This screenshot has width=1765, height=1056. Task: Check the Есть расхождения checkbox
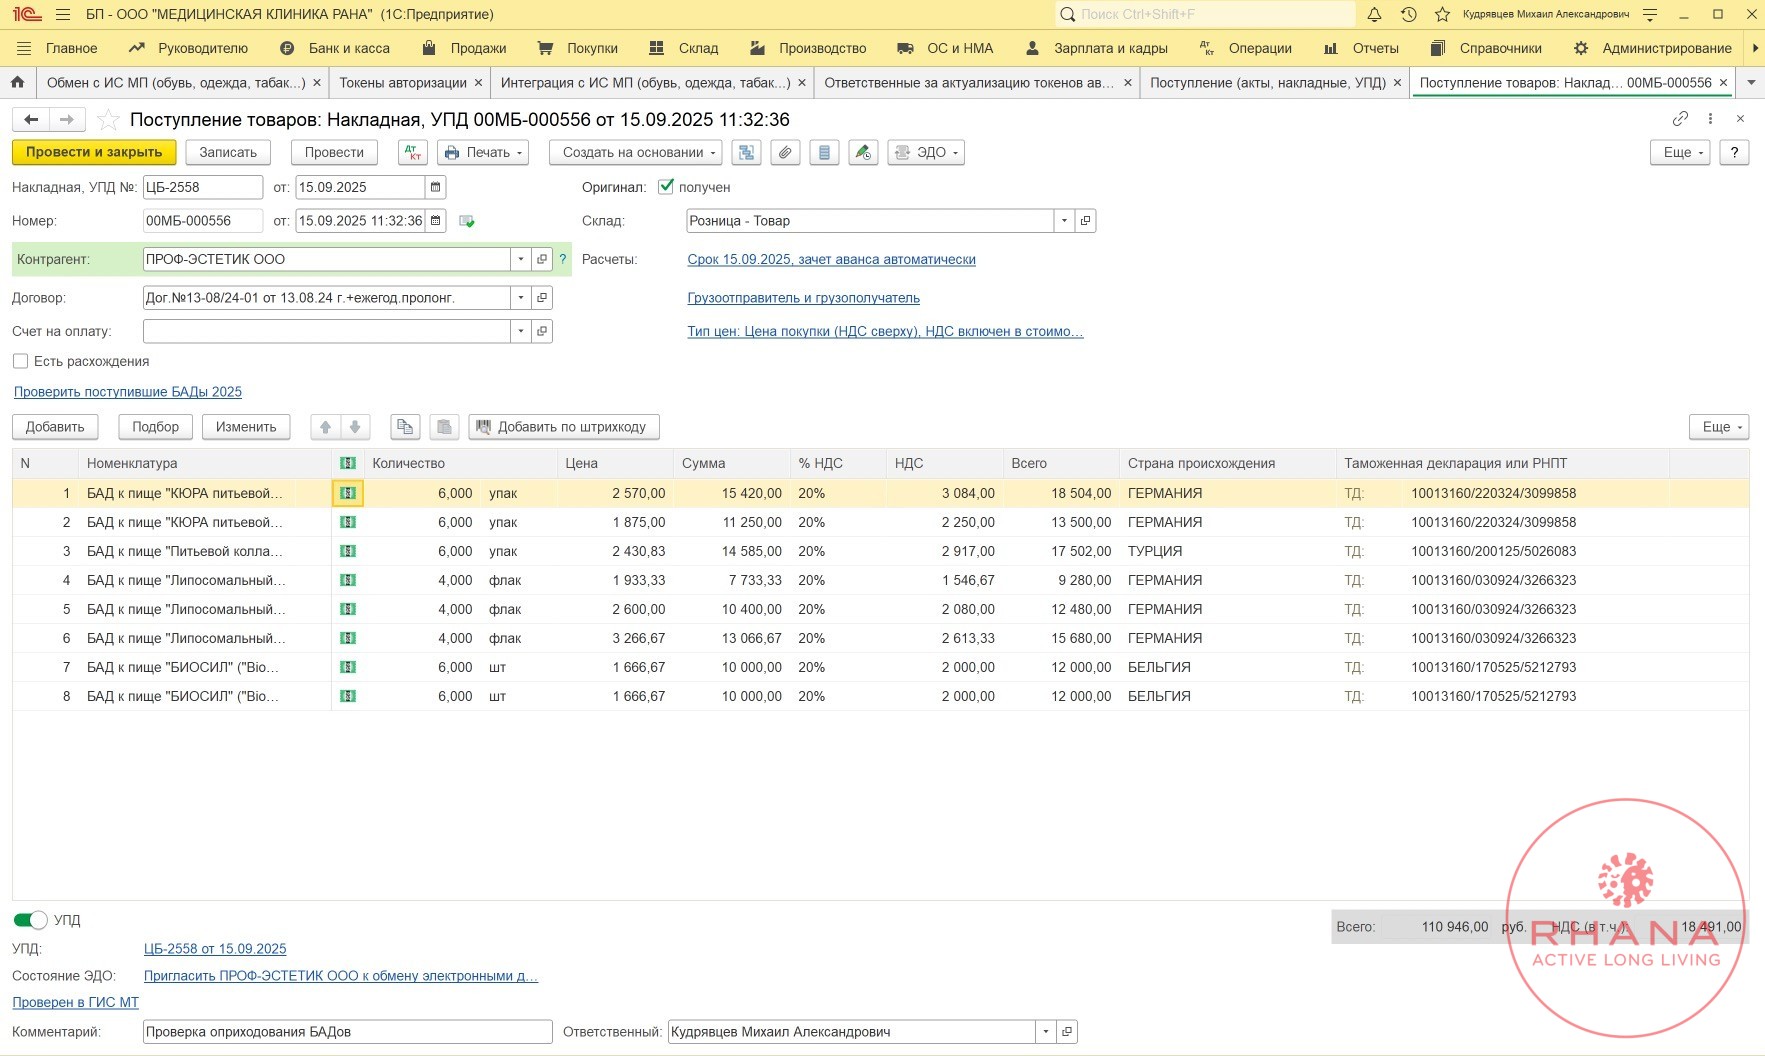[20, 361]
